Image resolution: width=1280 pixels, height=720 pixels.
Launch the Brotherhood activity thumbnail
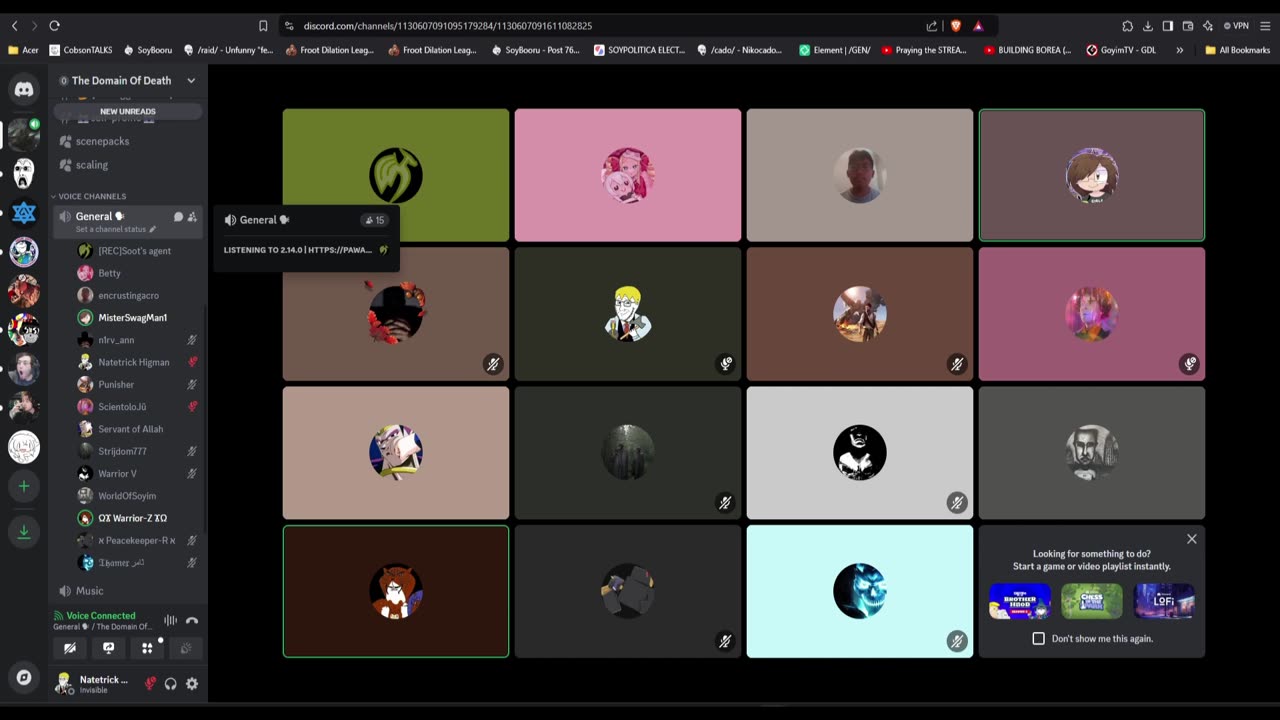(x=1019, y=602)
